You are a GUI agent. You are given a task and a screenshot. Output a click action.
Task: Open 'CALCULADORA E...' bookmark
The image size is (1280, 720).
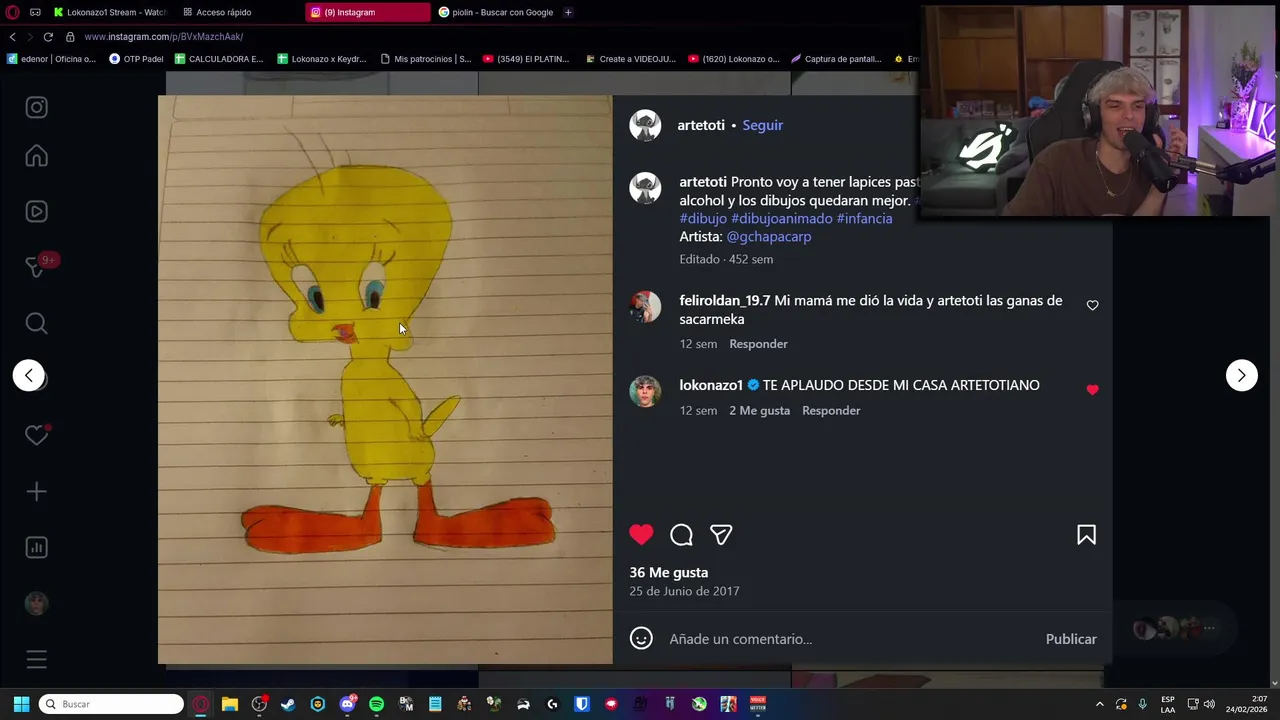coord(219,59)
